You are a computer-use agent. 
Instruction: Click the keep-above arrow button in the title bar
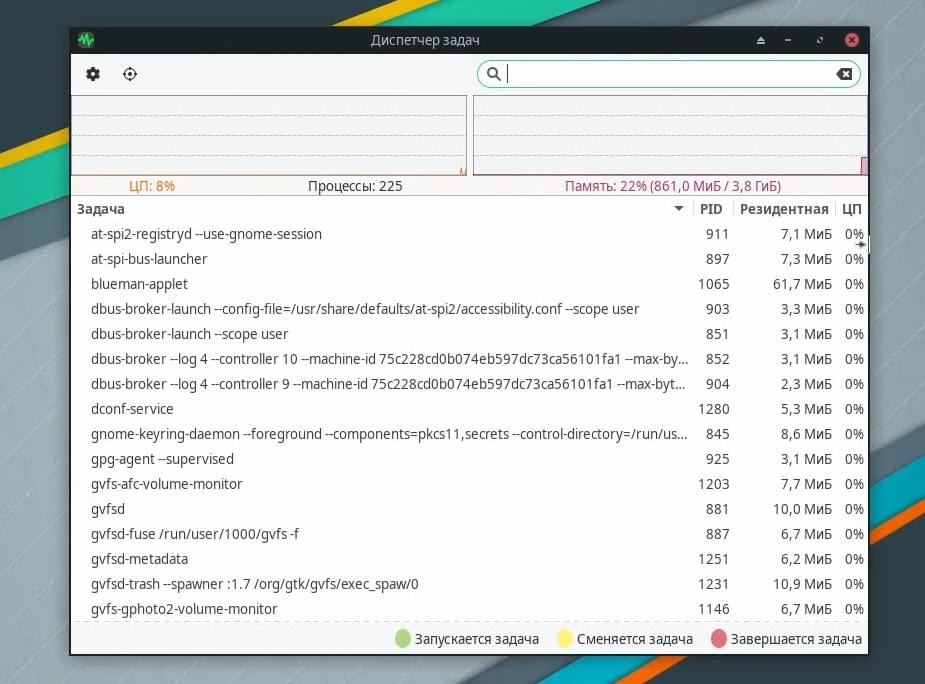point(761,40)
